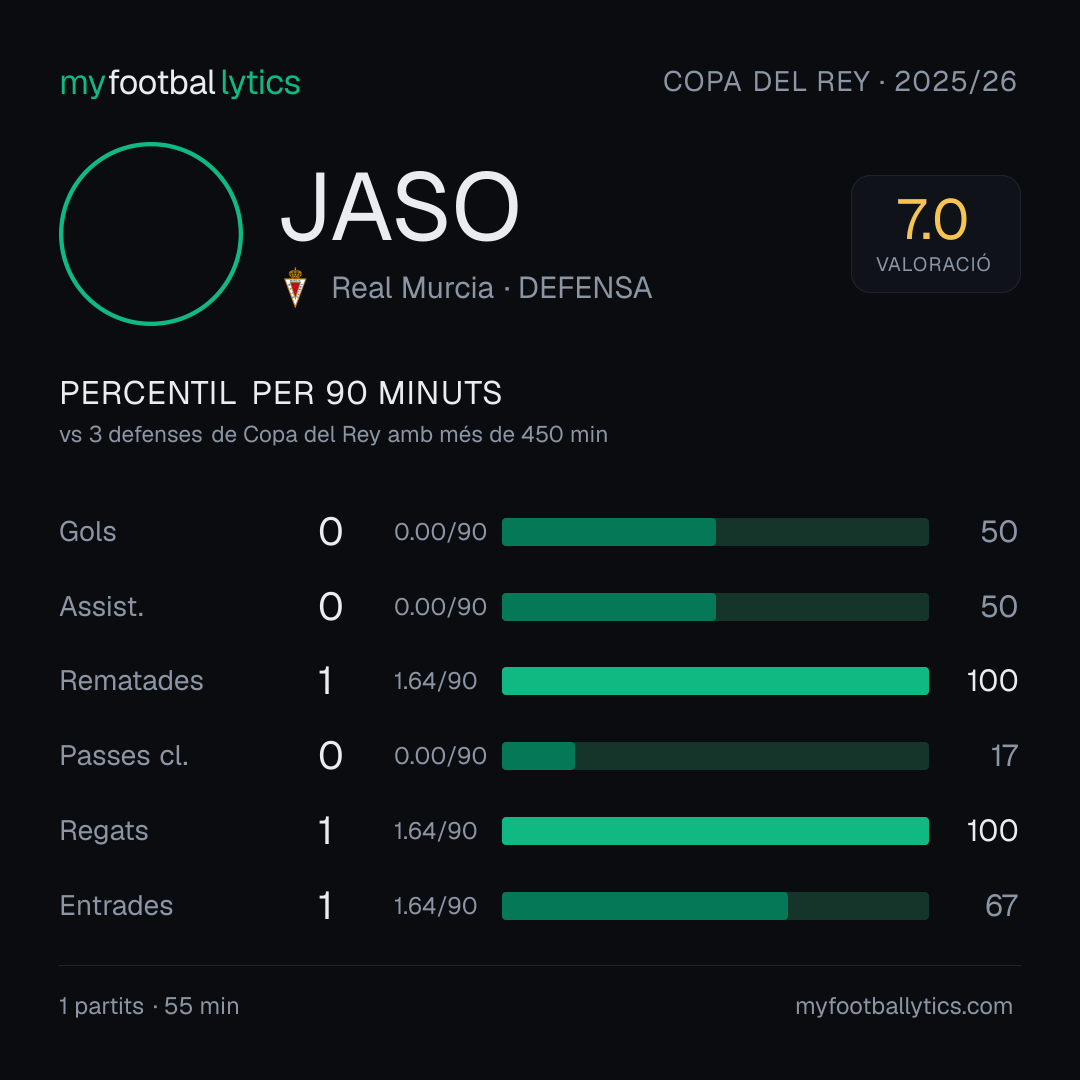Click the Copa del Rey 2025/26 label

click(x=840, y=81)
